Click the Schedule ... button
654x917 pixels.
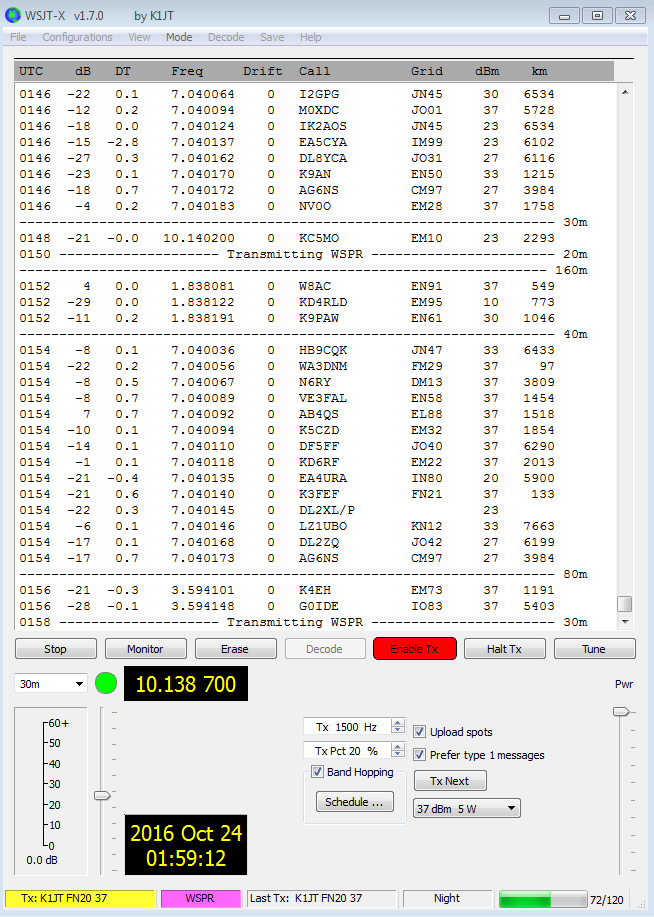pyautogui.click(x=354, y=802)
